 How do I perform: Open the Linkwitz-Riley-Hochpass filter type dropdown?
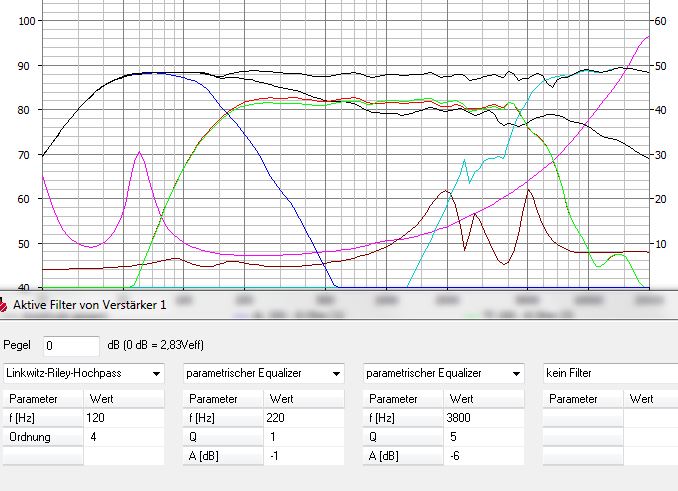pos(84,374)
